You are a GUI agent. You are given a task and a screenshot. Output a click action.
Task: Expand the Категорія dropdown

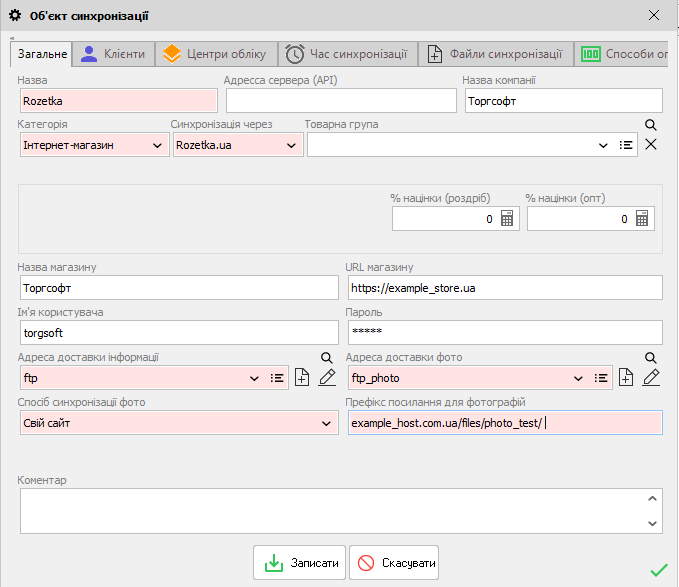pos(156,146)
